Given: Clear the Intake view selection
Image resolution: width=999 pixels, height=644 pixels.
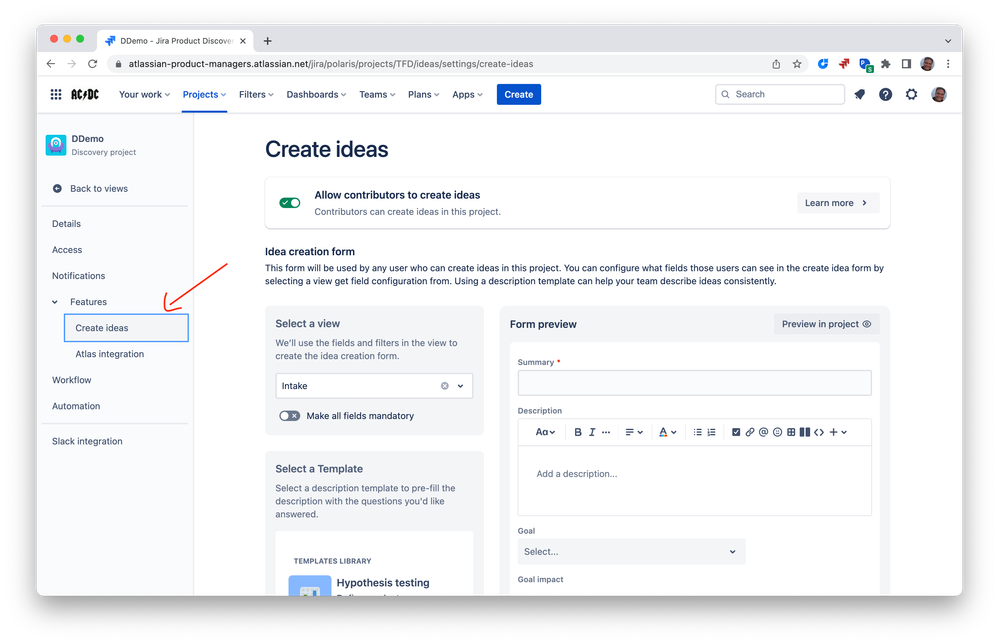Looking at the screenshot, I should pyautogui.click(x=445, y=386).
